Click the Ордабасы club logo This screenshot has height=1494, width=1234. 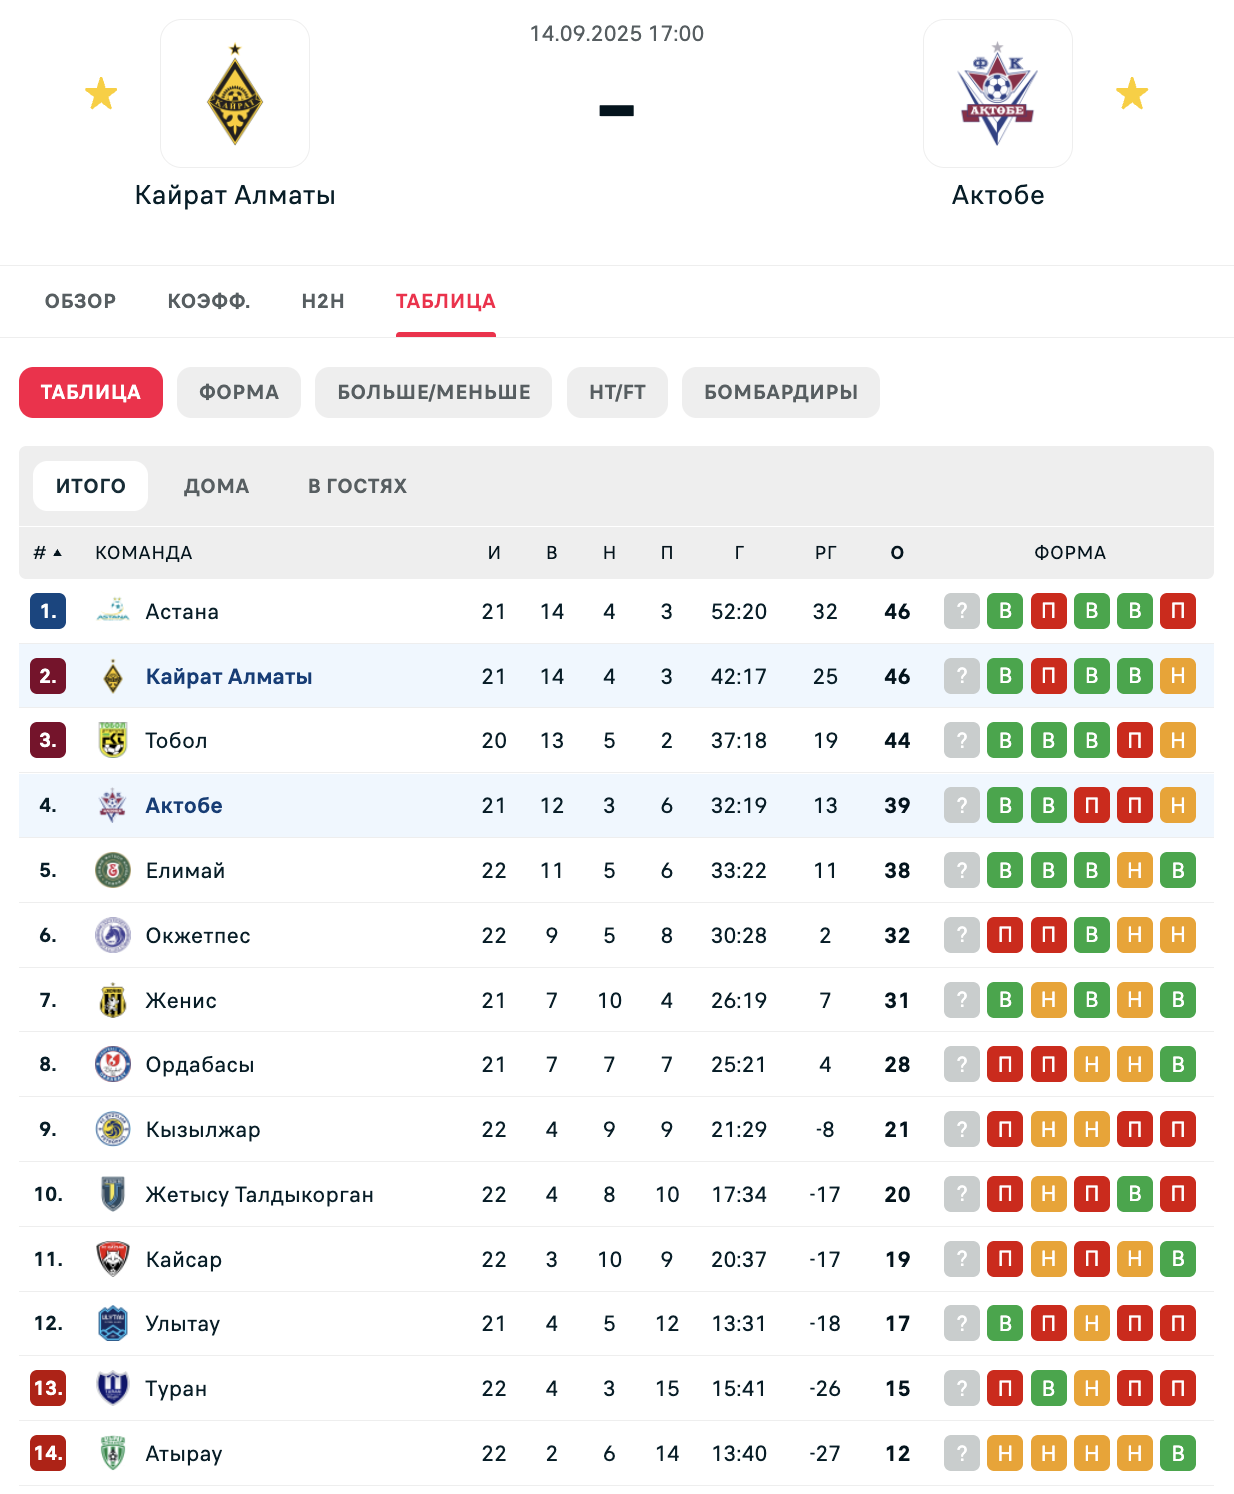[x=113, y=1064]
